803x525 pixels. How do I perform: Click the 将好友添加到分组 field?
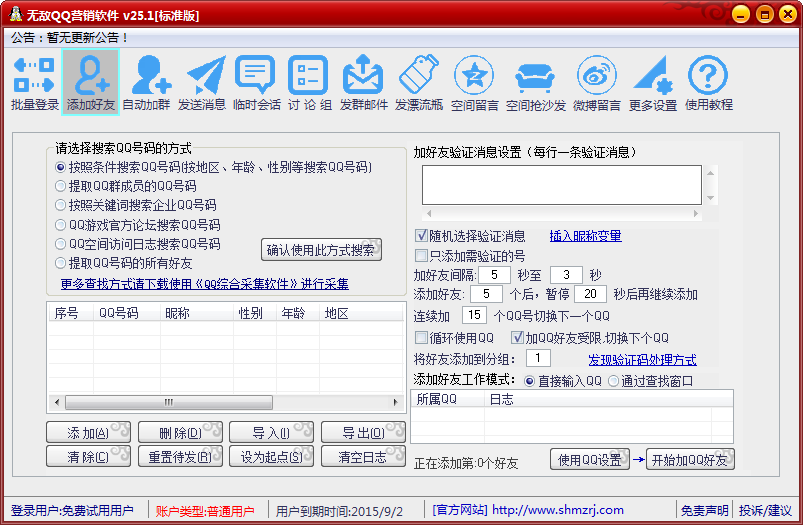point(538,358)
